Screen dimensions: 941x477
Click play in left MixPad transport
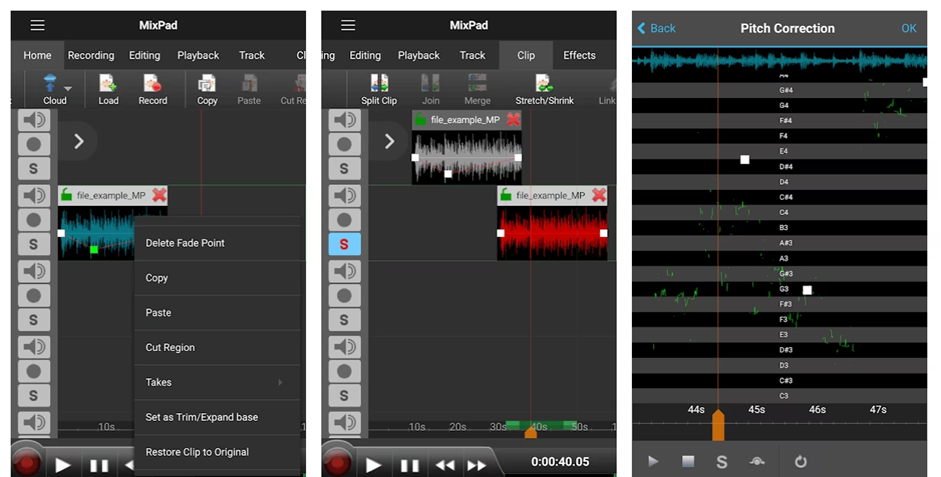click(62, 465)
